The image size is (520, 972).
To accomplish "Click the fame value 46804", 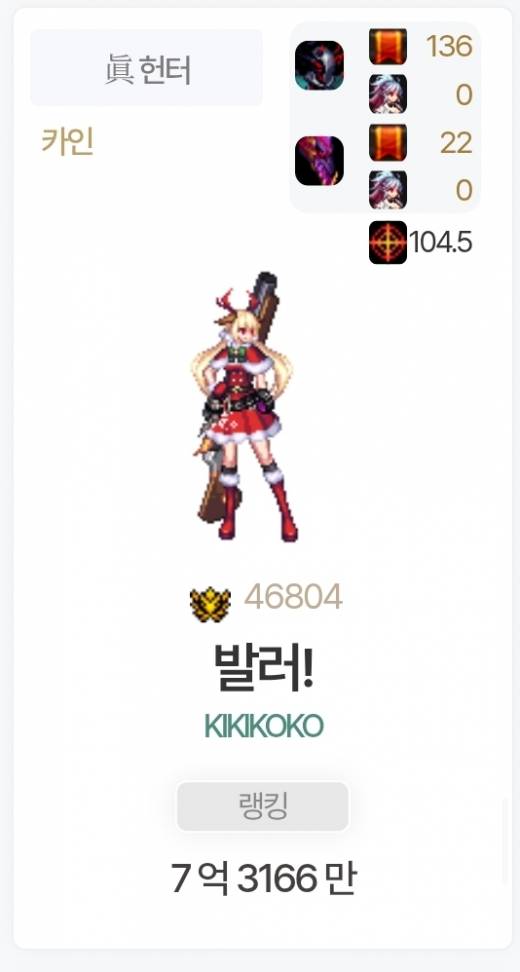I will 293,598.
